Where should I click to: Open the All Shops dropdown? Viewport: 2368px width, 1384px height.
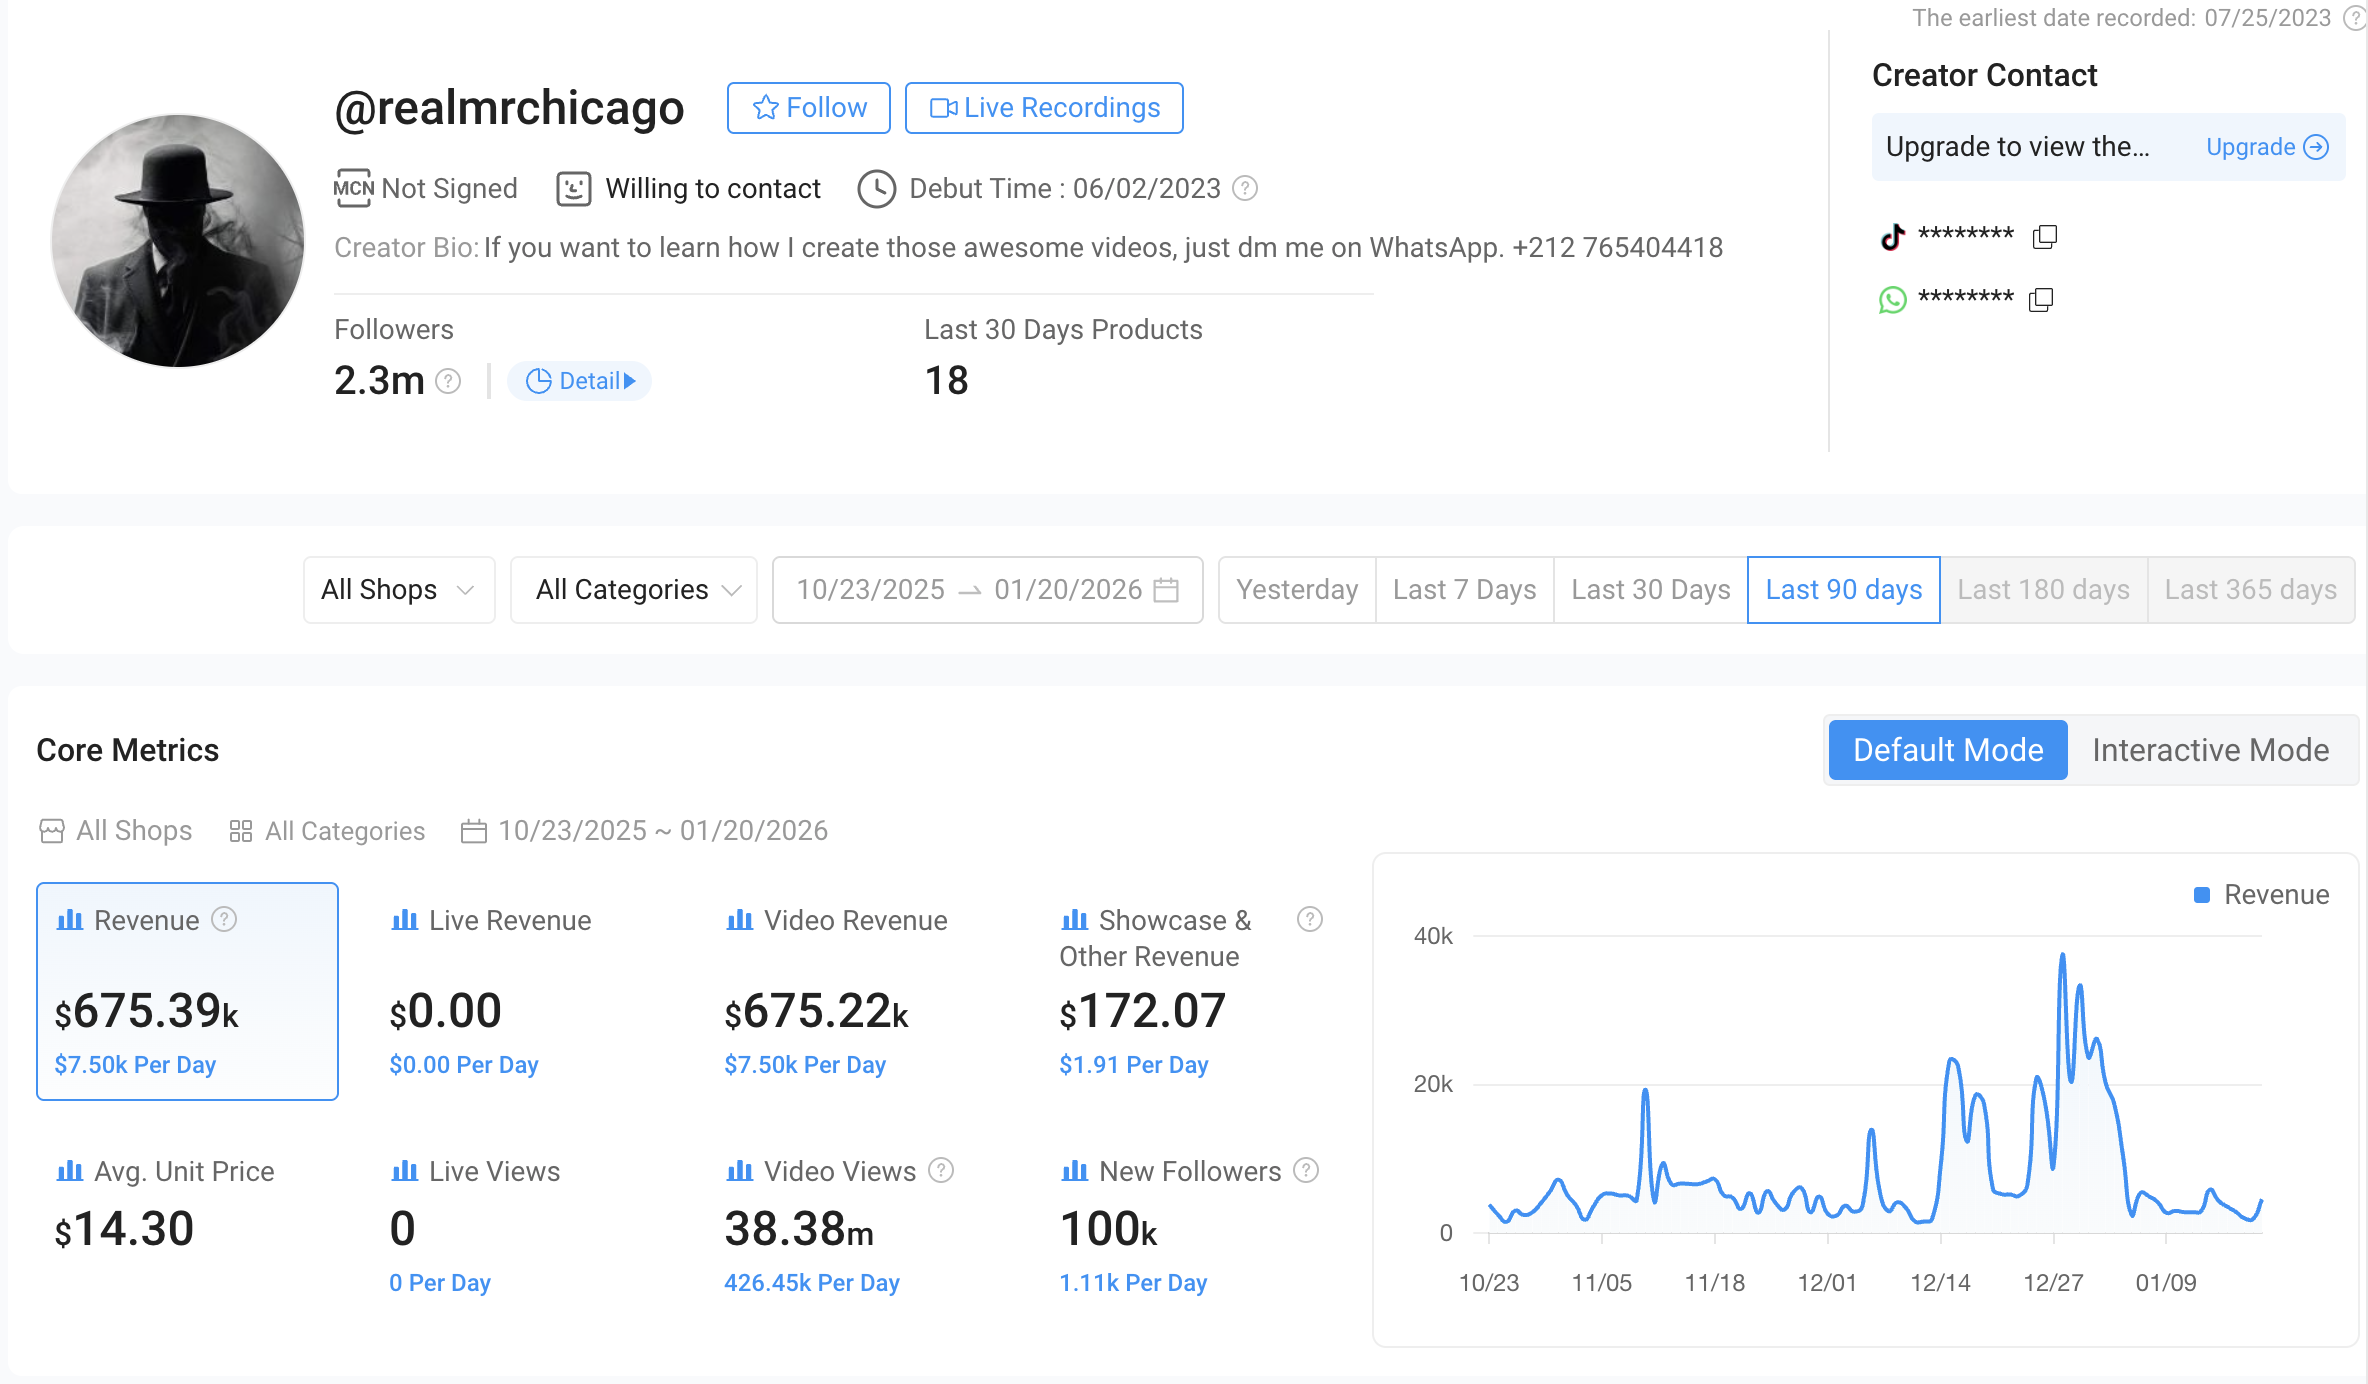tap(398, 590)
